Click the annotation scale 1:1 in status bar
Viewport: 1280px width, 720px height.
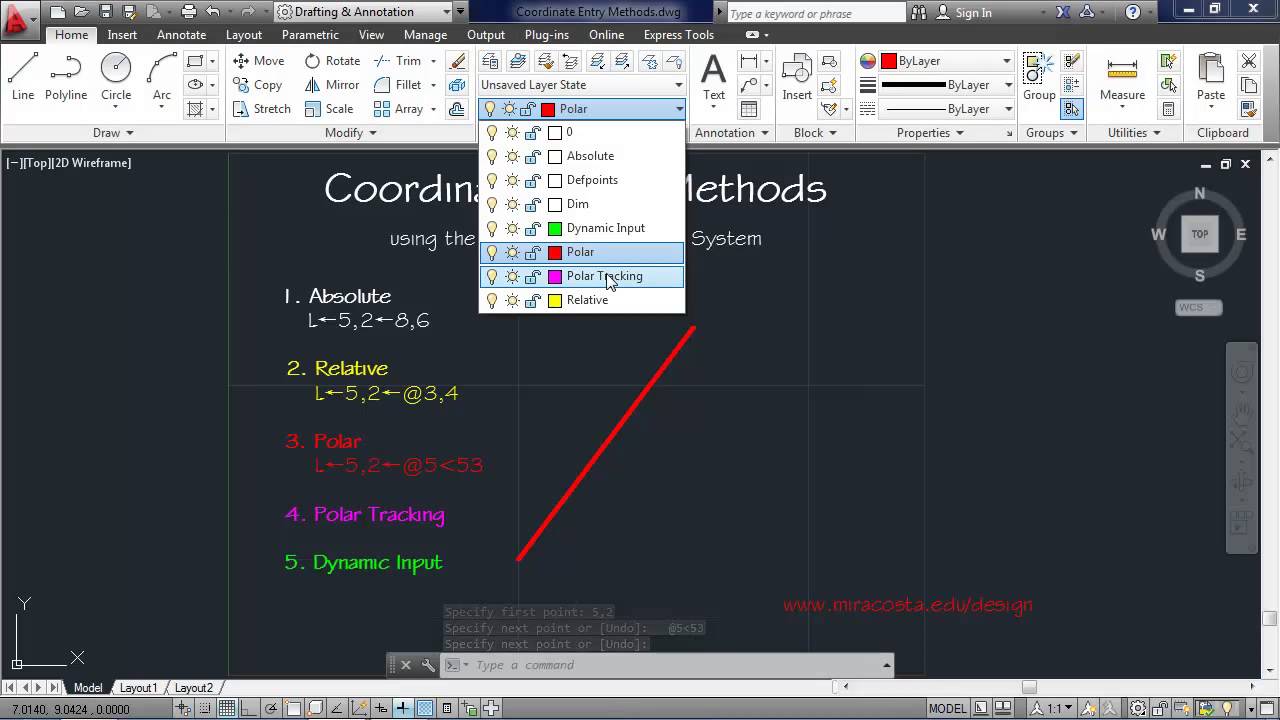point(1054,709)
